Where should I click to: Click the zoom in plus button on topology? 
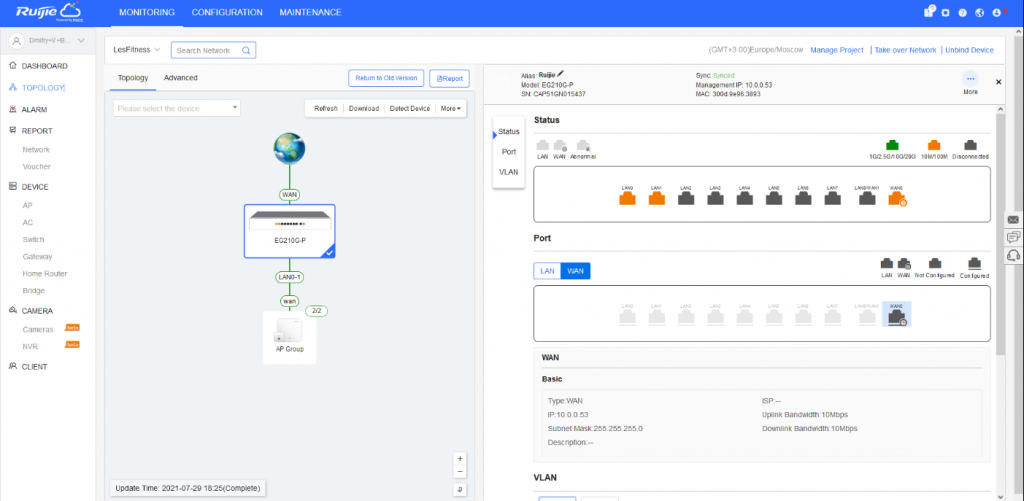(460, 458)
